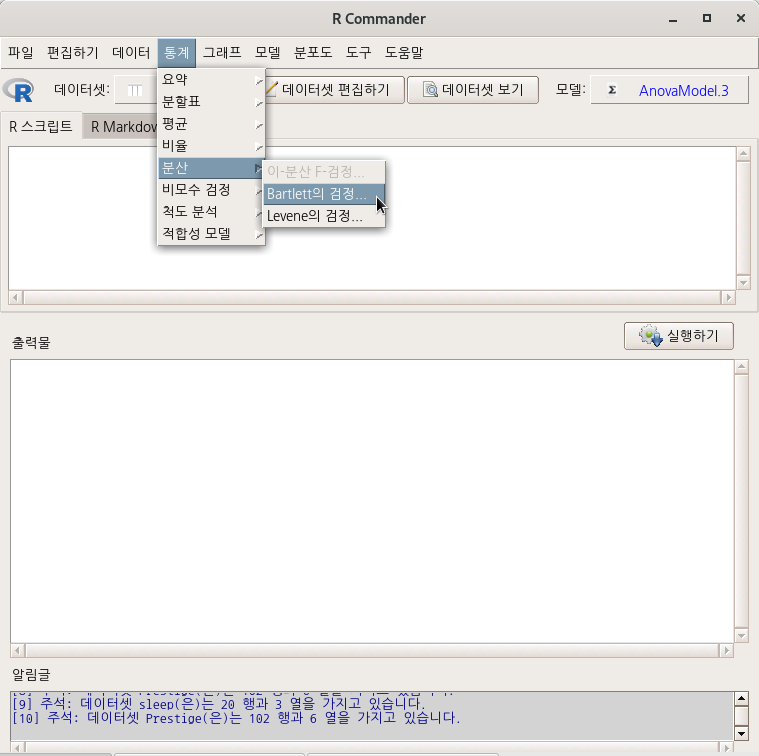Viewport: 759px width, 756px height.
Task: Click the 데이터셋 보기 button
Action: click(473, 90)
